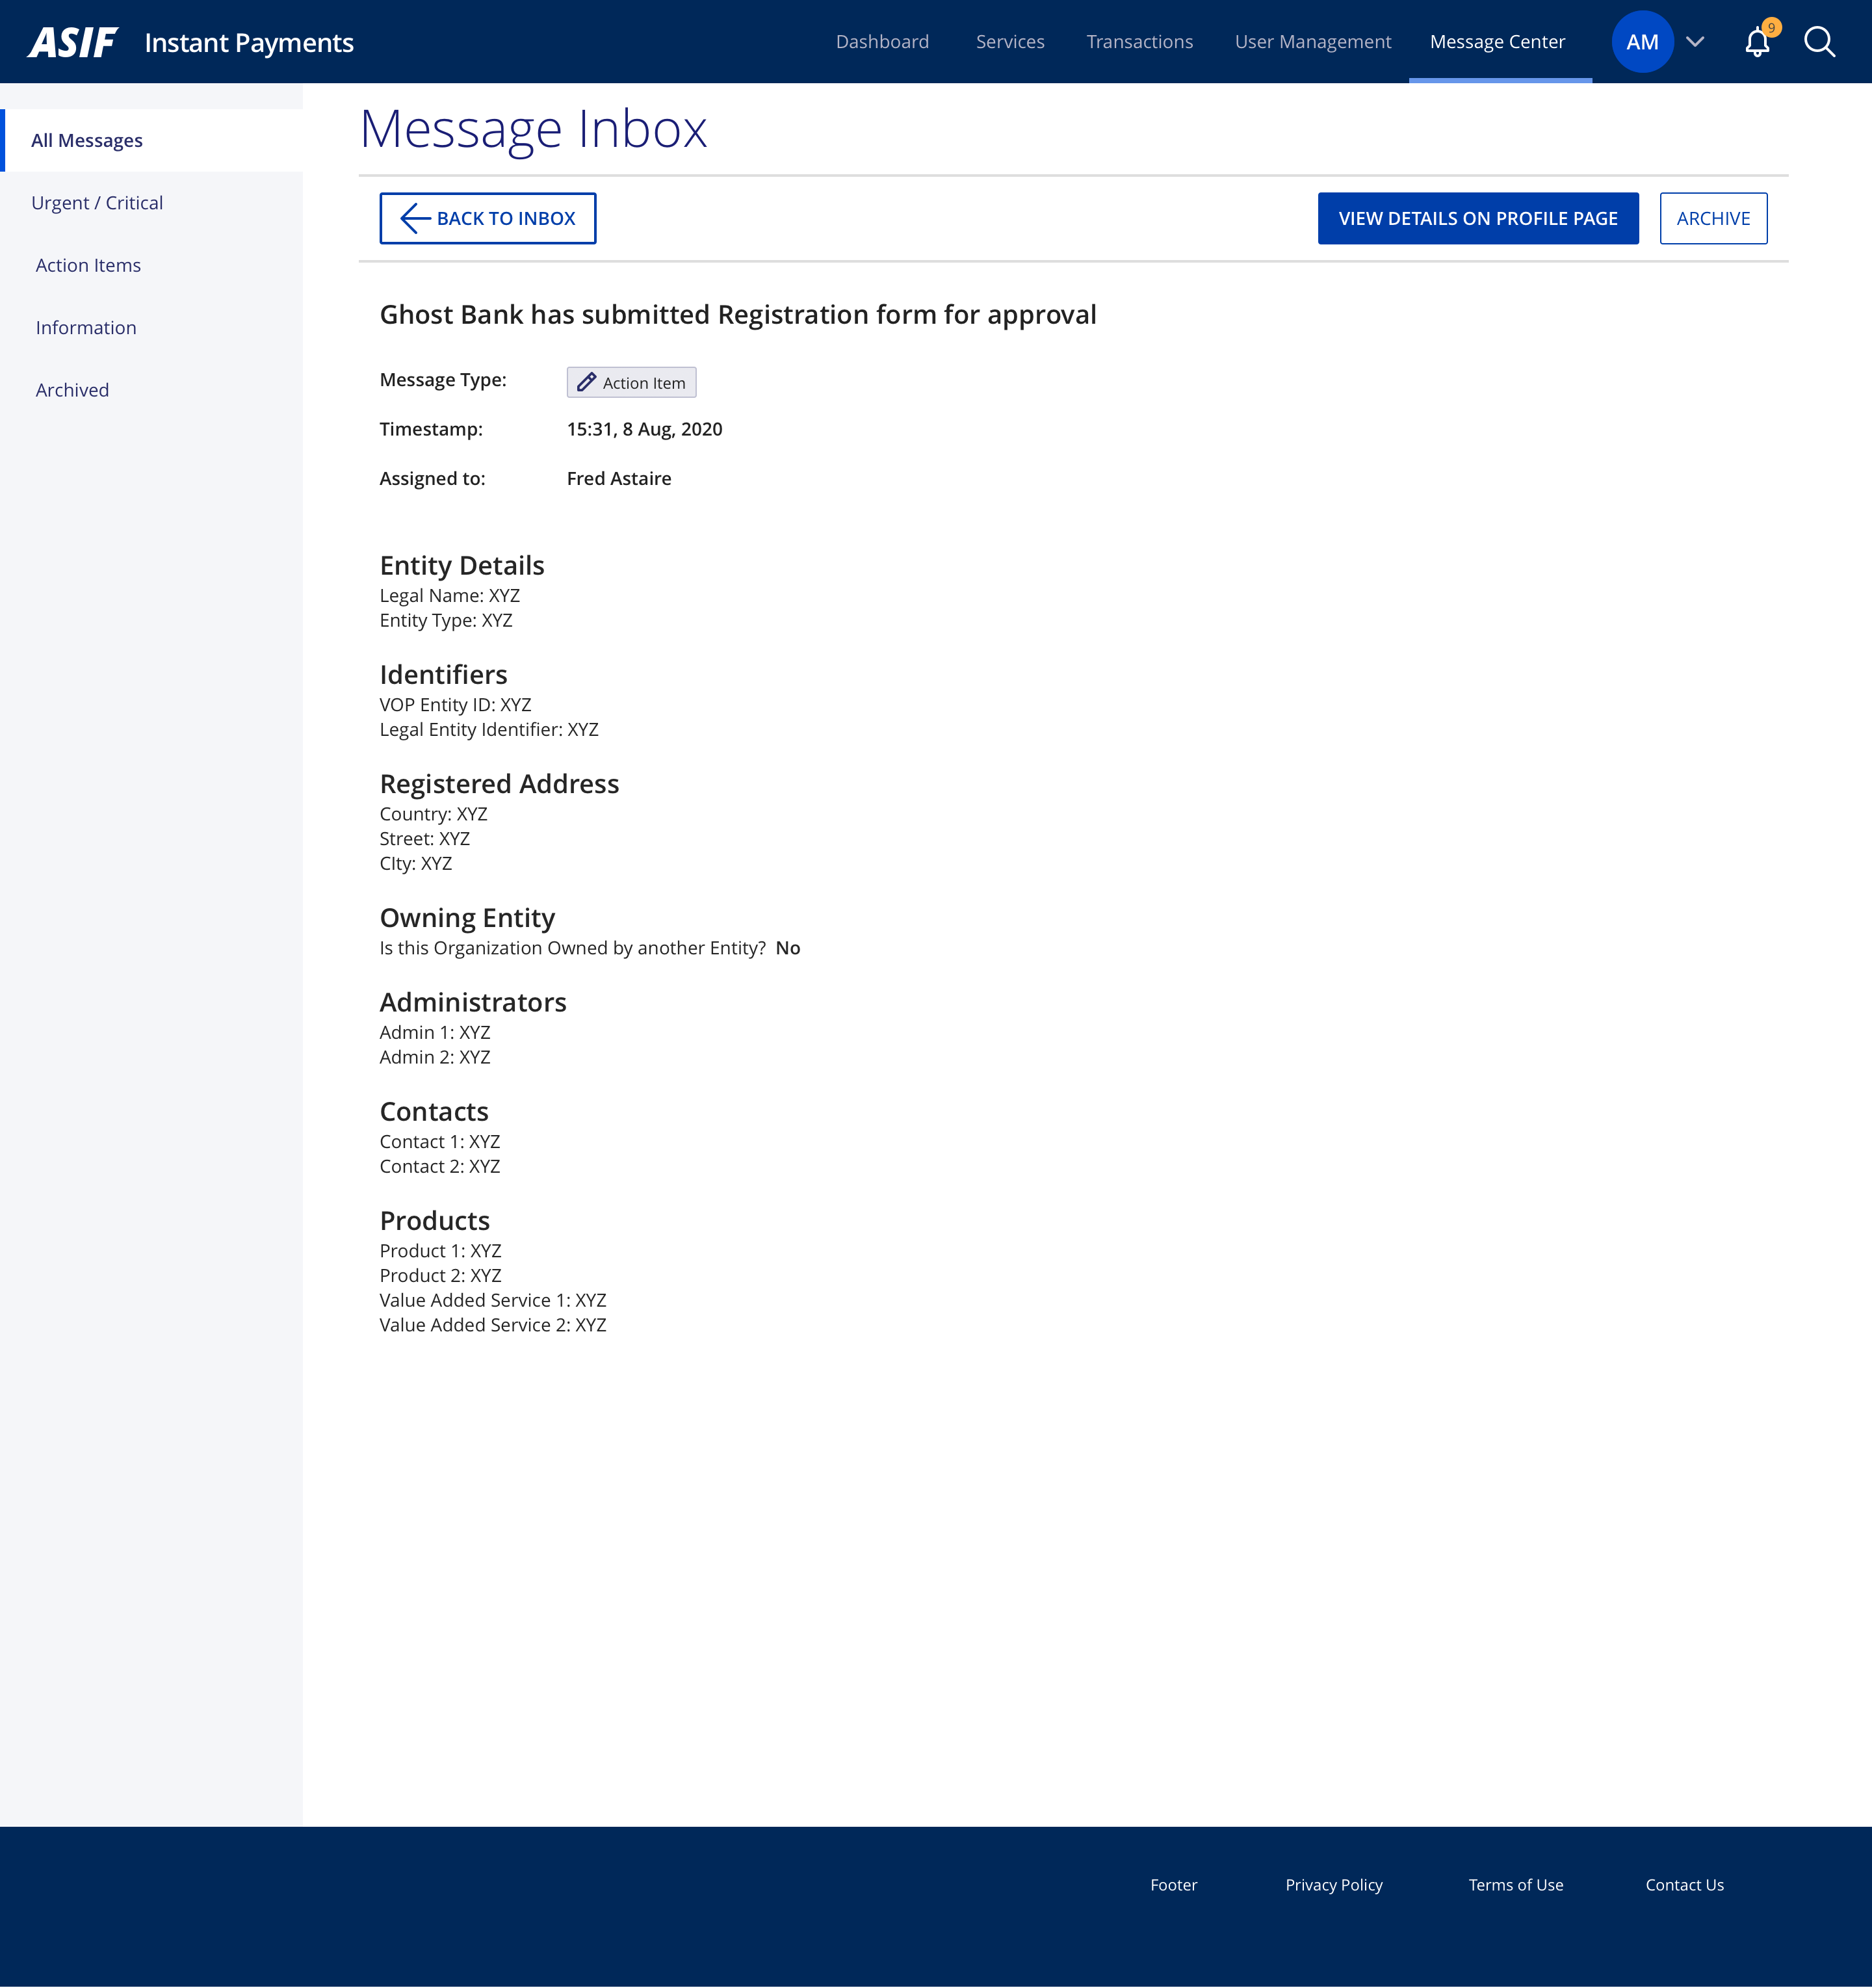
Task: Select All Messages in the sidebar
Action: pyautogui.click(x=152, y=140)
